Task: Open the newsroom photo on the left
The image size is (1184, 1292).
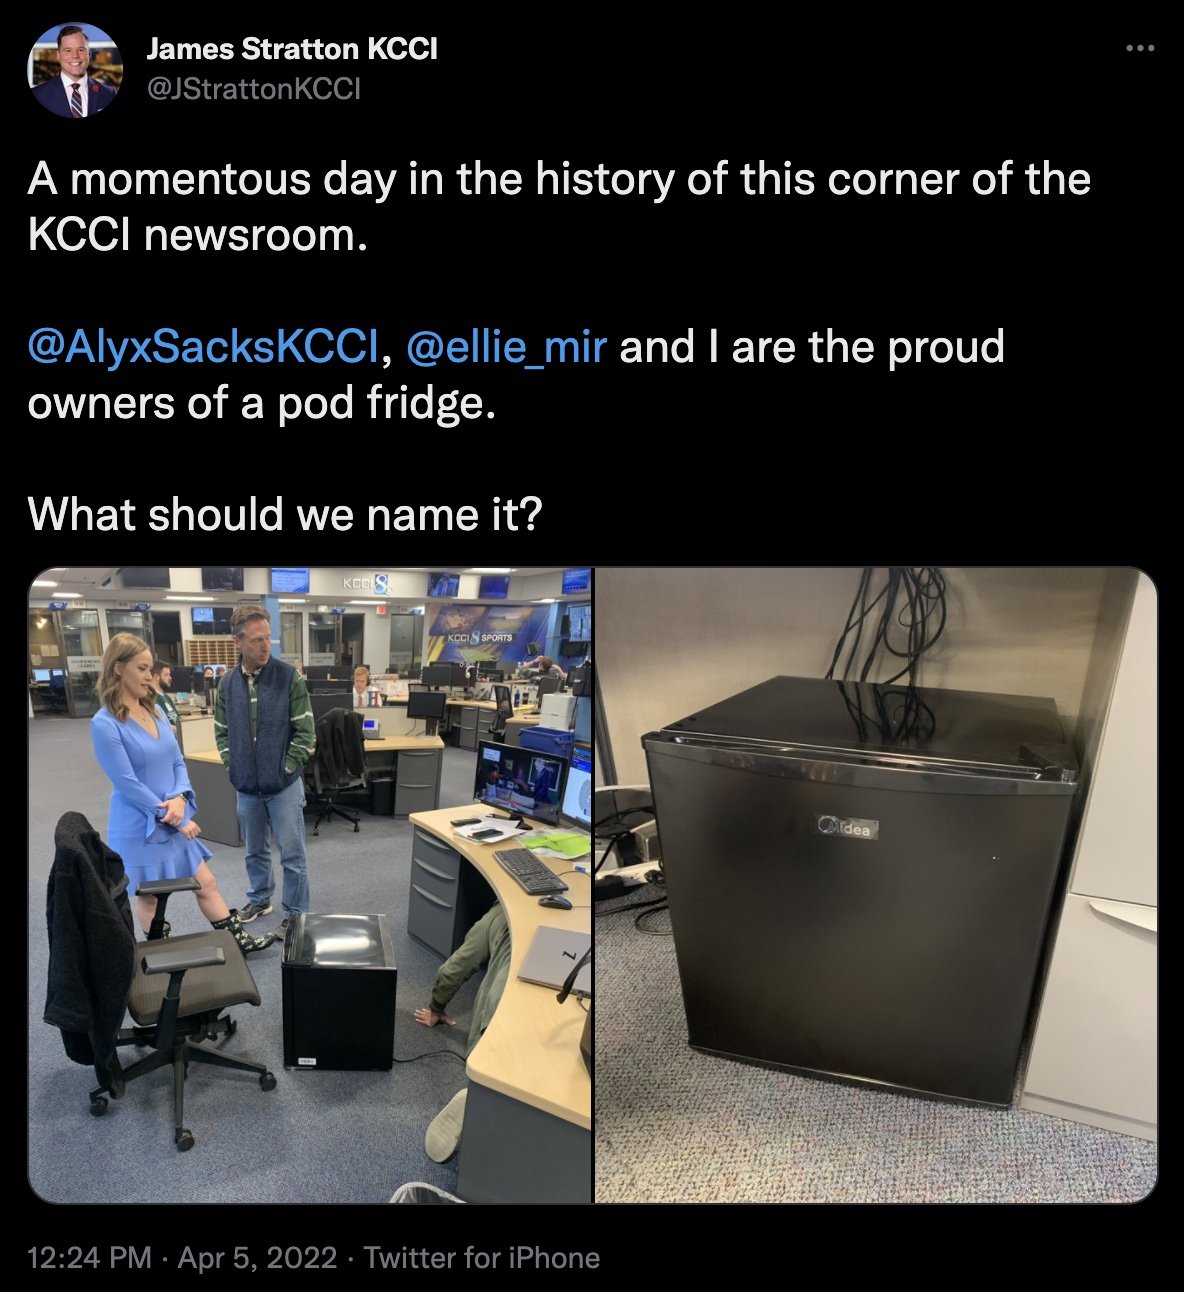Action: tap(310, 885)
